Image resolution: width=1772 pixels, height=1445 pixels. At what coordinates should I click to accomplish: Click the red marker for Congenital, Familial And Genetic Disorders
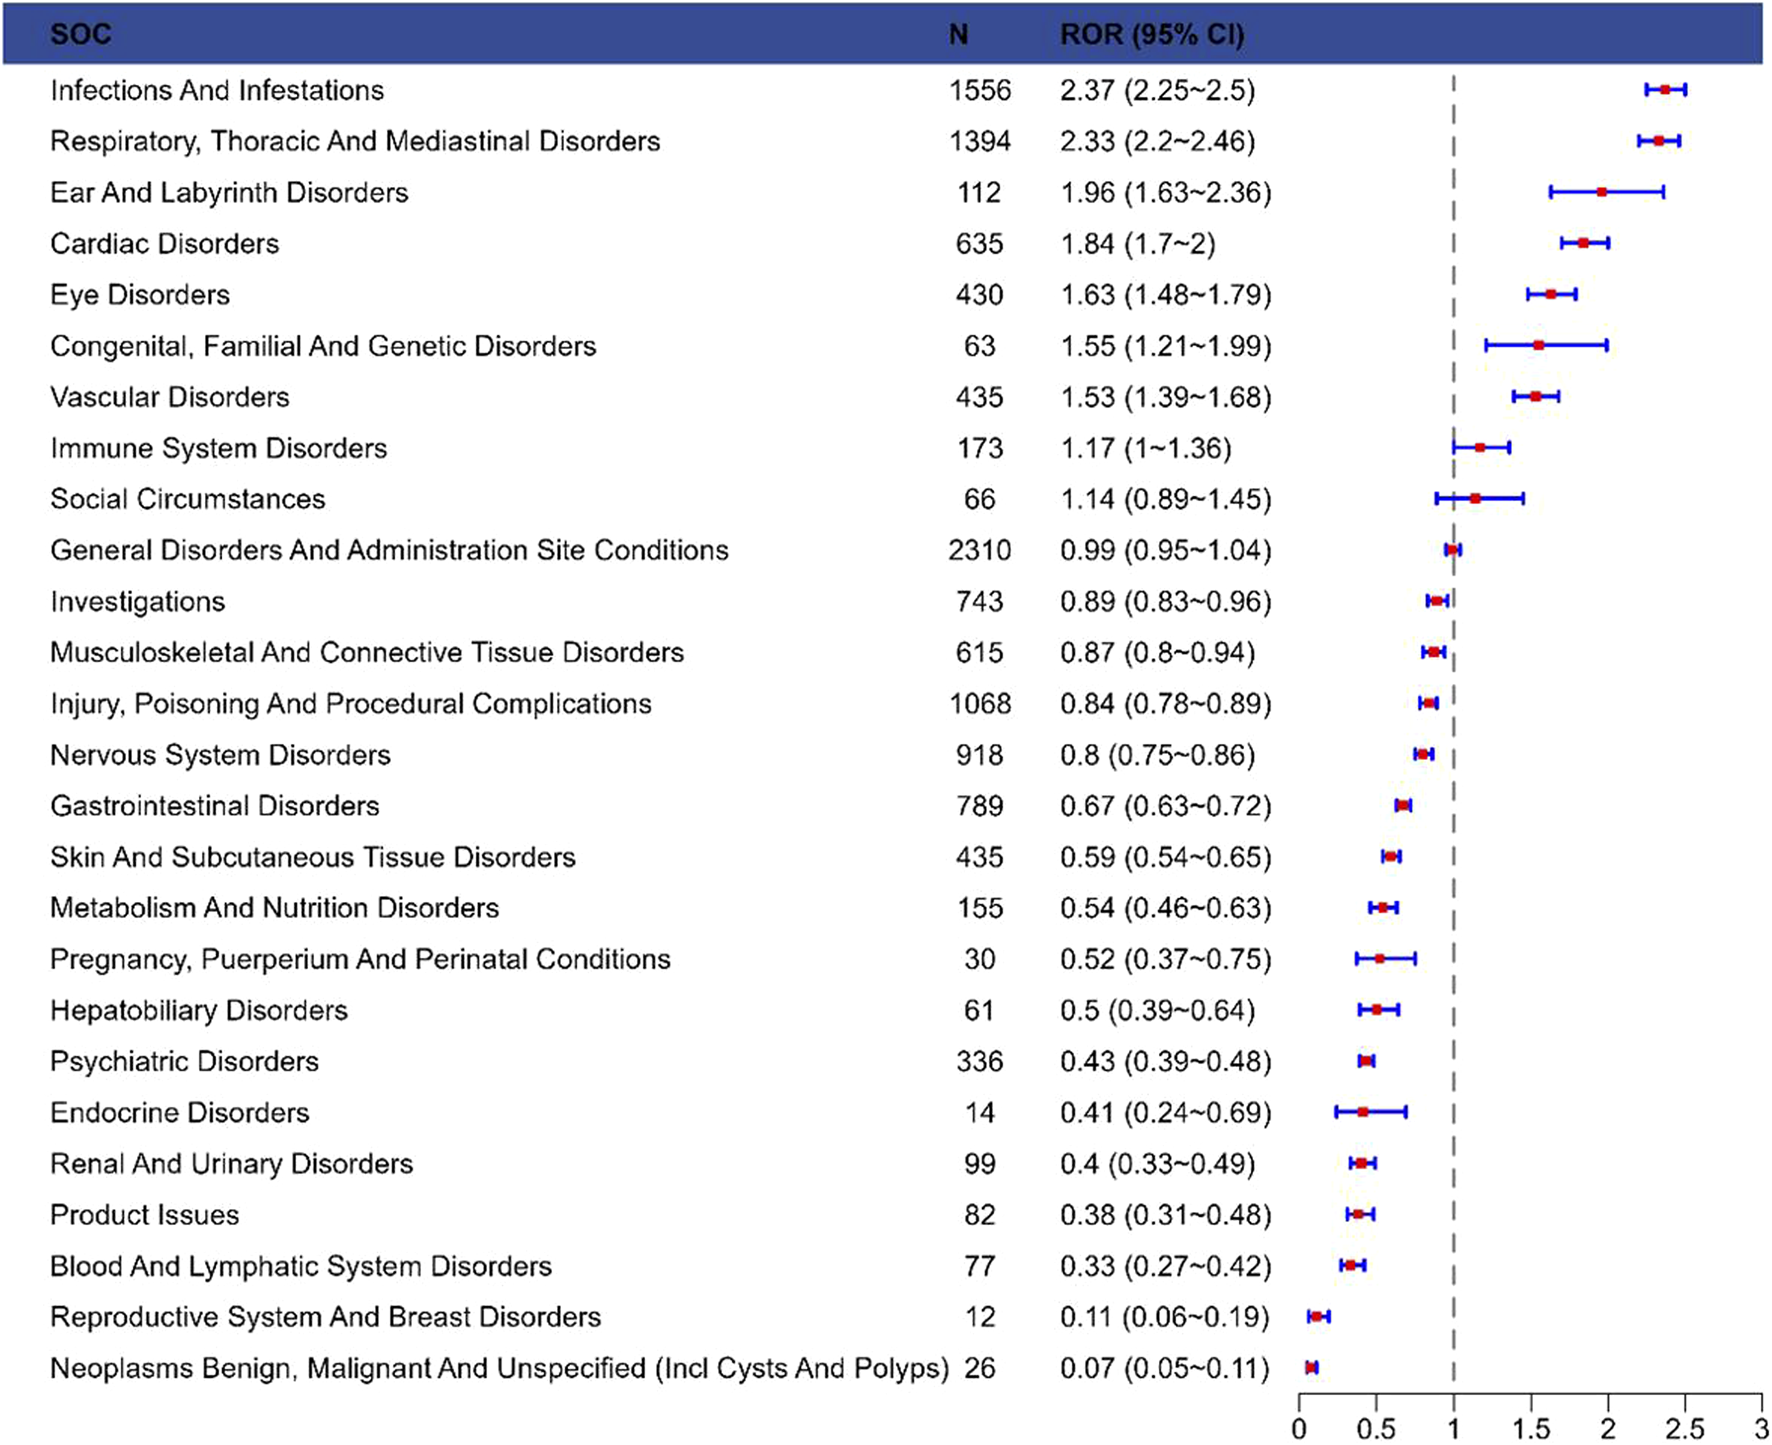[x=1539, y=346]
